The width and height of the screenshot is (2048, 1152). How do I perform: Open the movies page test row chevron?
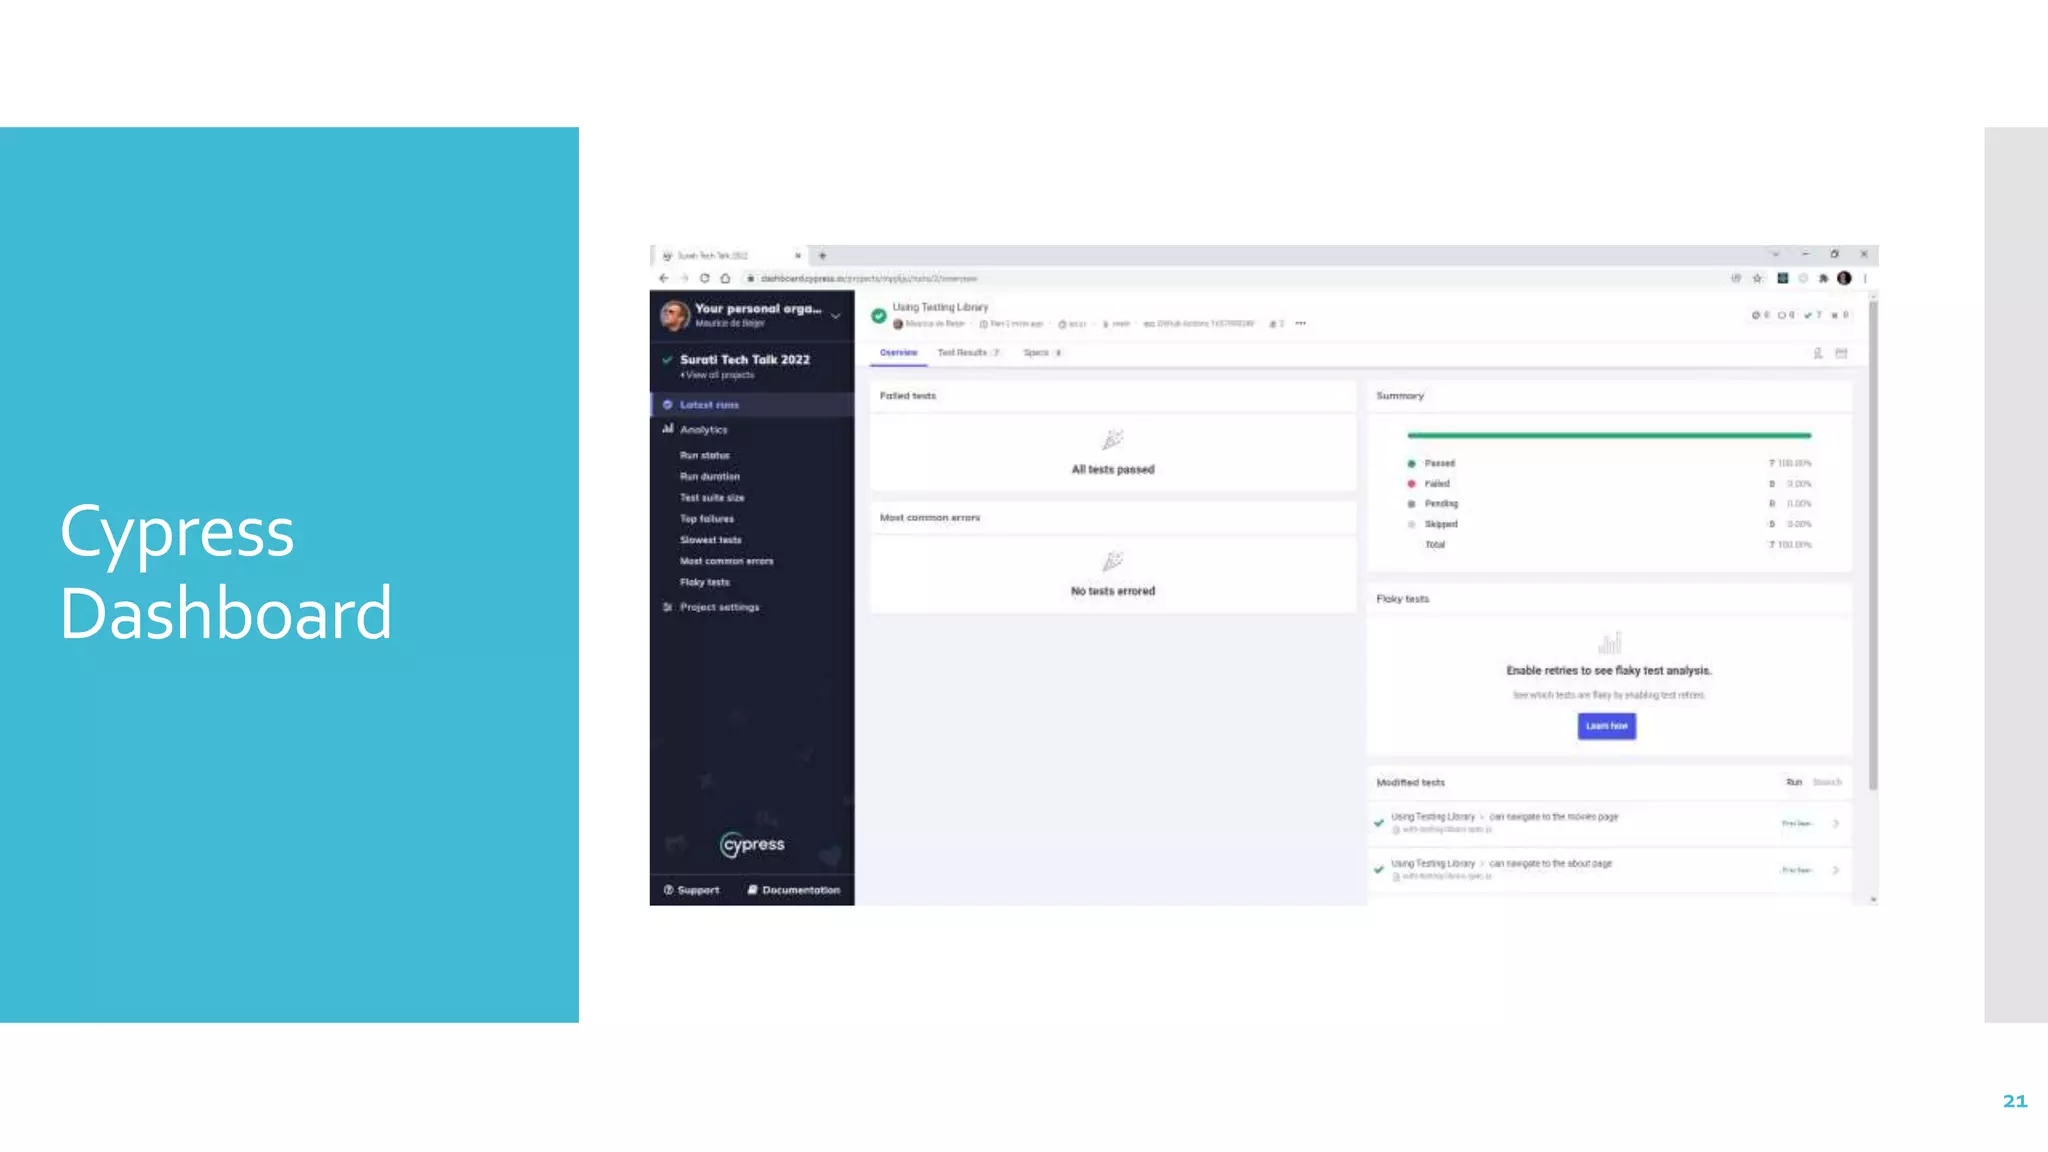click(1836, 824)
